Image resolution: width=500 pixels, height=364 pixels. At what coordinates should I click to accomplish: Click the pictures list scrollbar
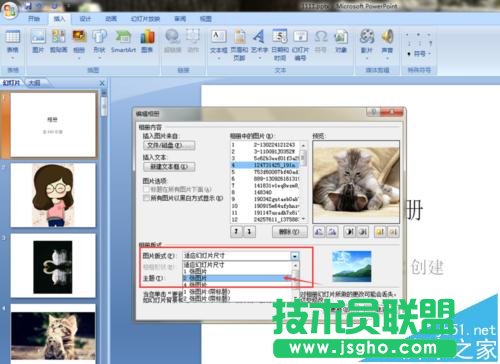[303, 182]
